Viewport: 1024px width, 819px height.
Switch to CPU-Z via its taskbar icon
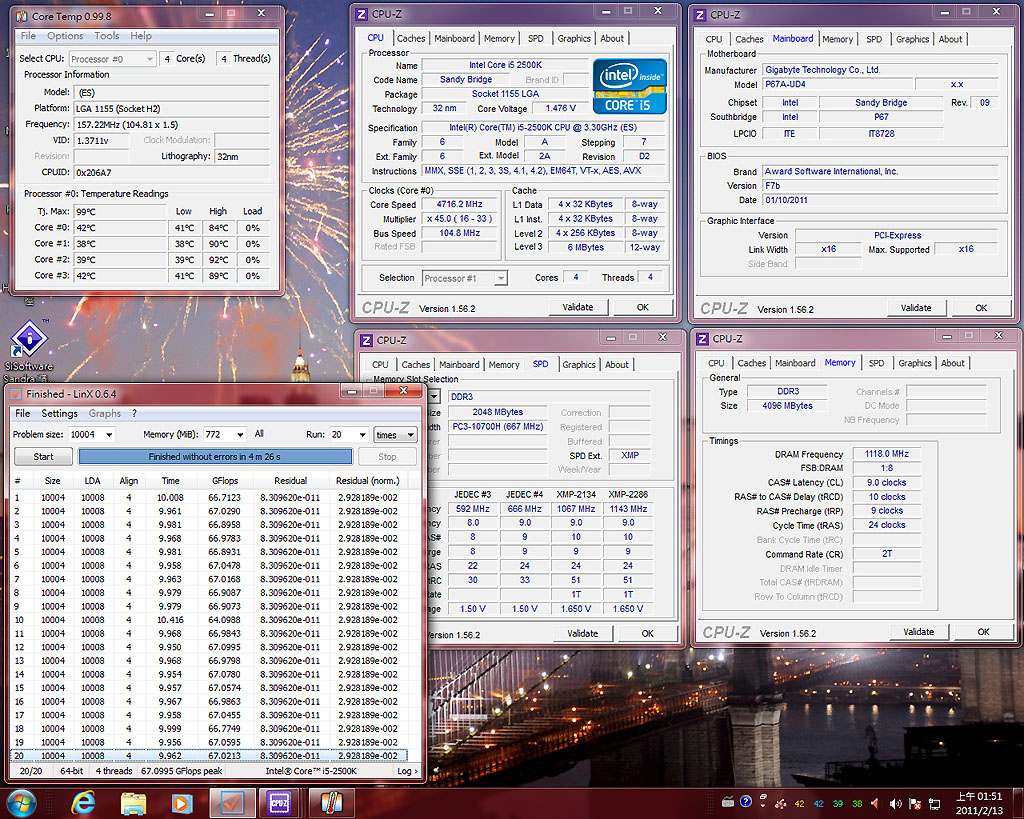point(280,803)
